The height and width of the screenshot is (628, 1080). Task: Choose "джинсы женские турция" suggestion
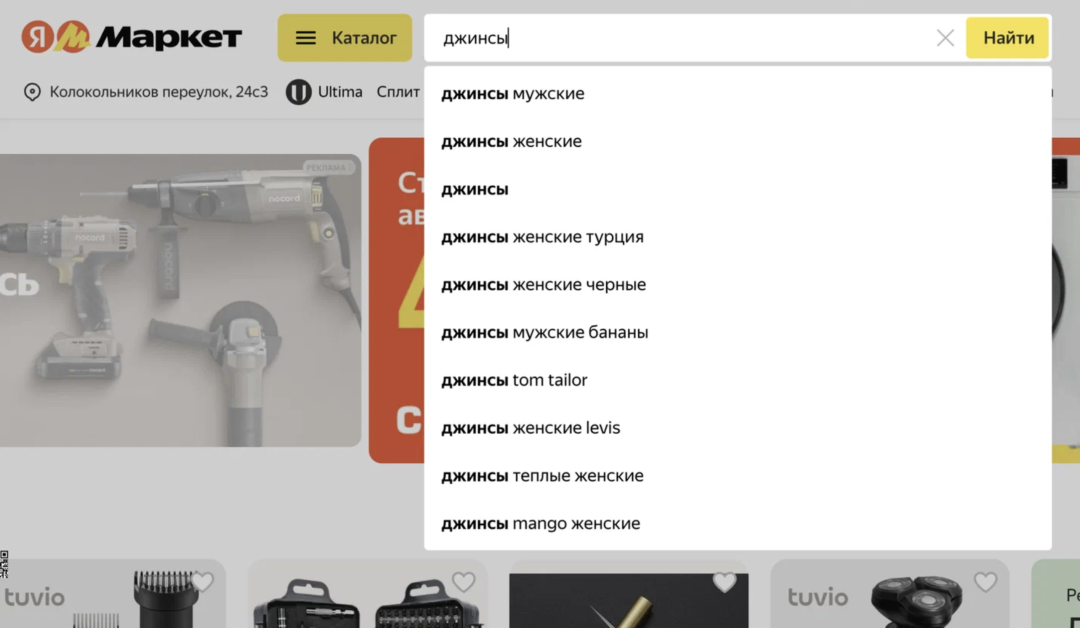(542, 237)
